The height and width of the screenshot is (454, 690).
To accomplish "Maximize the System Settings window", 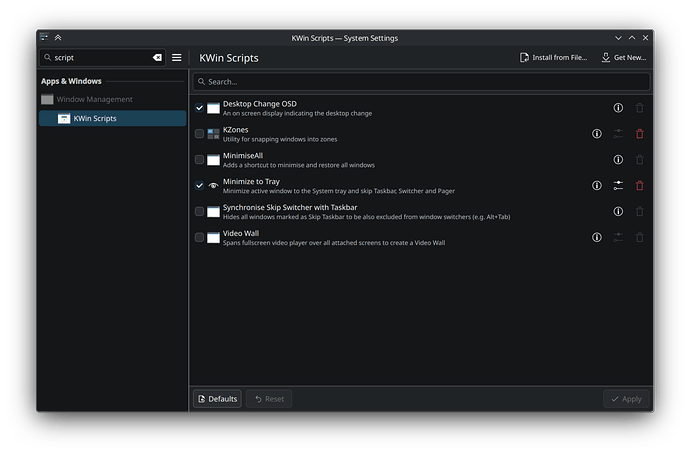I will tap(632, 38).
